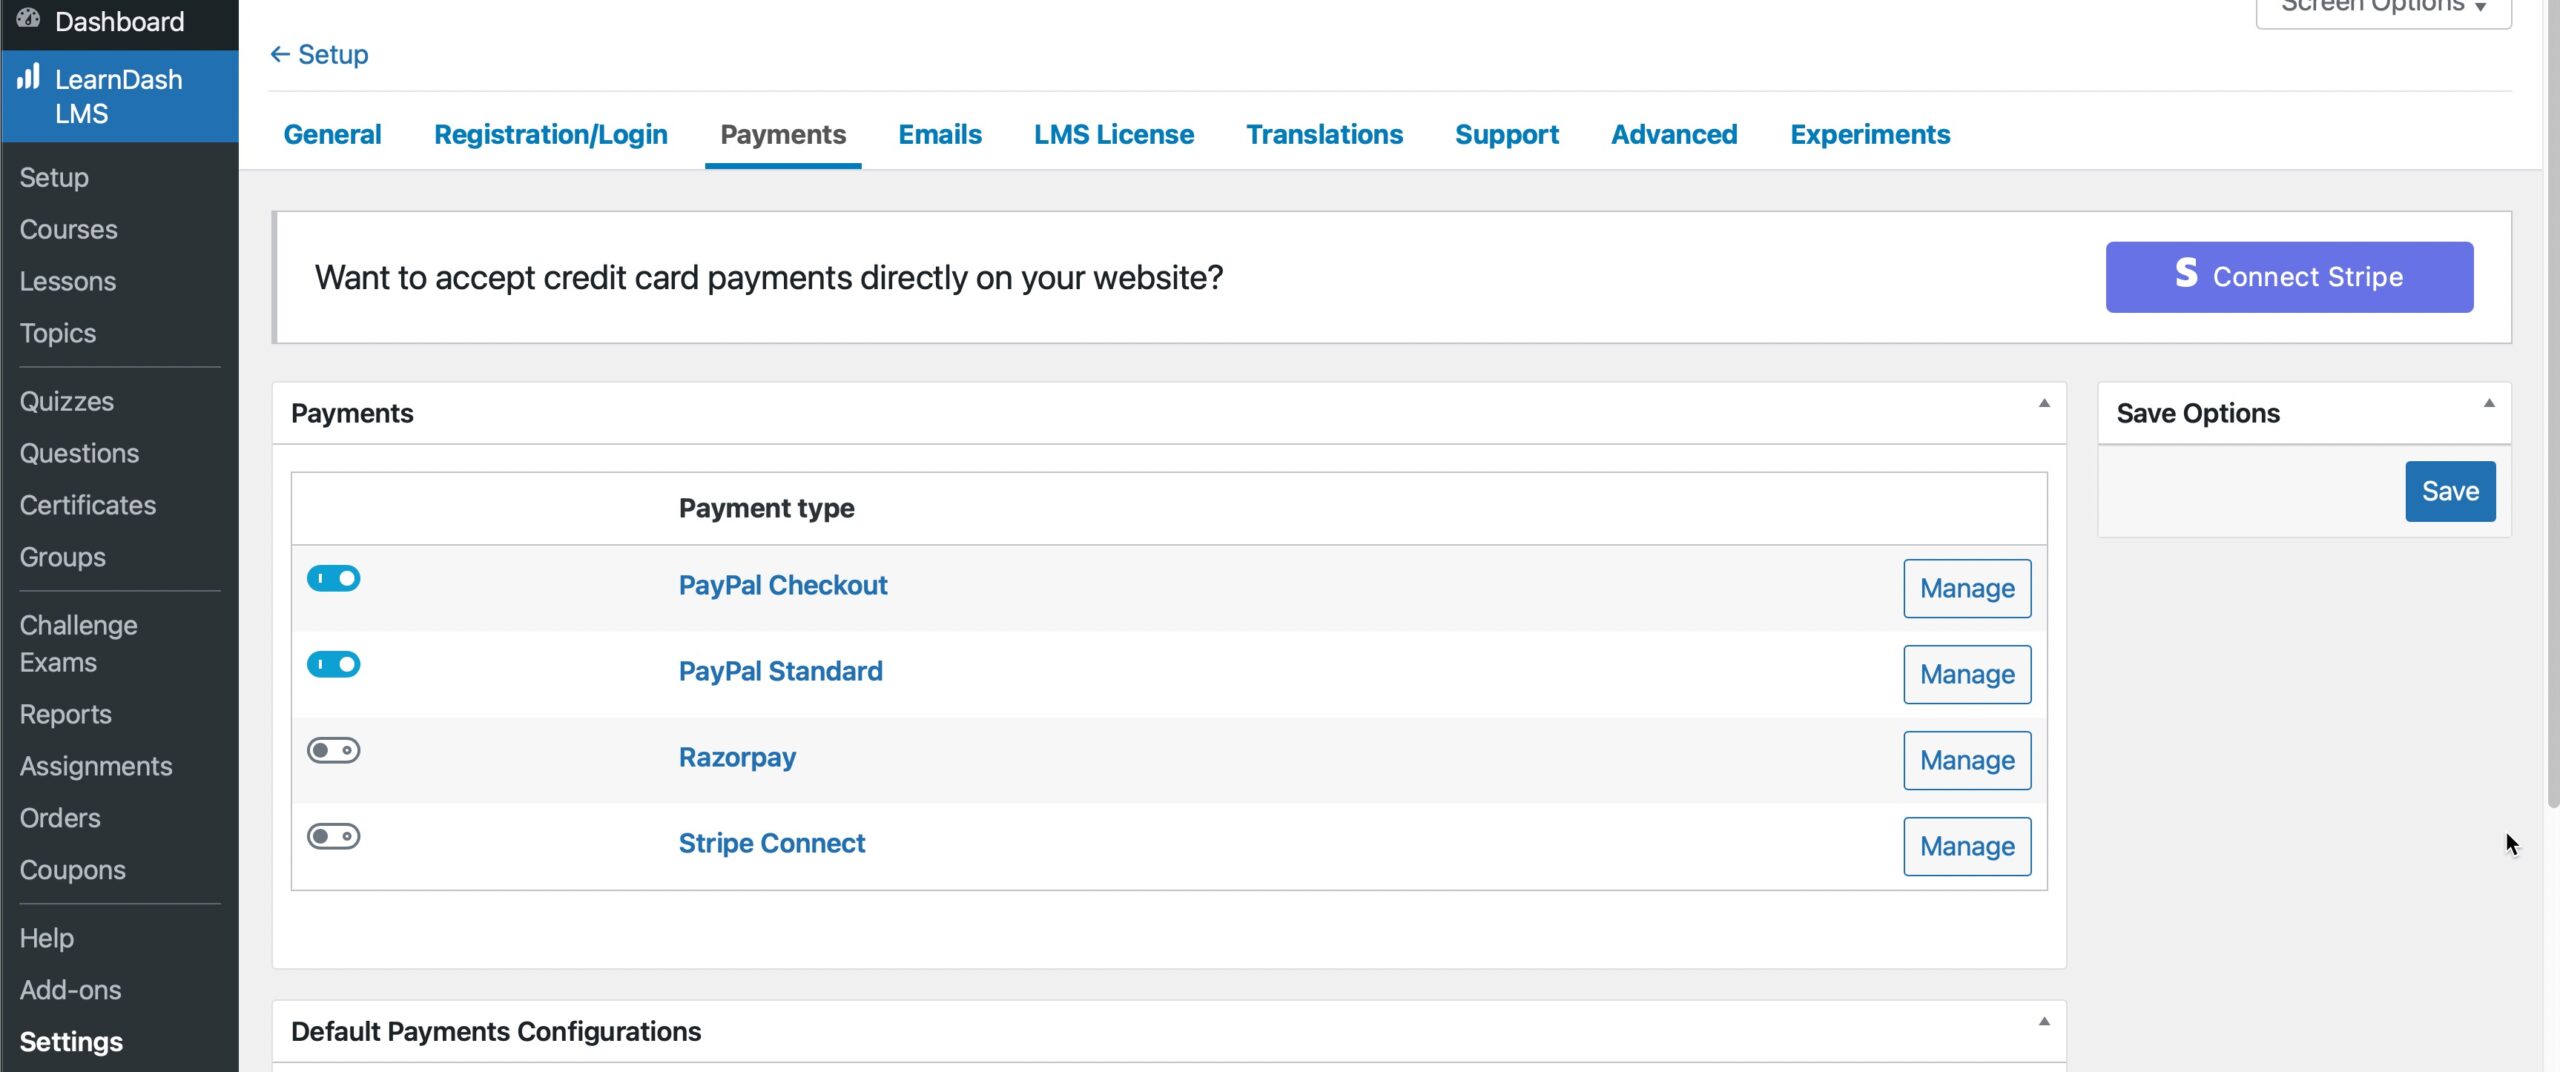This screenshot has width=2560, height=1072.
Task: Manage PayPal Standard settings
Action: 1967,674
